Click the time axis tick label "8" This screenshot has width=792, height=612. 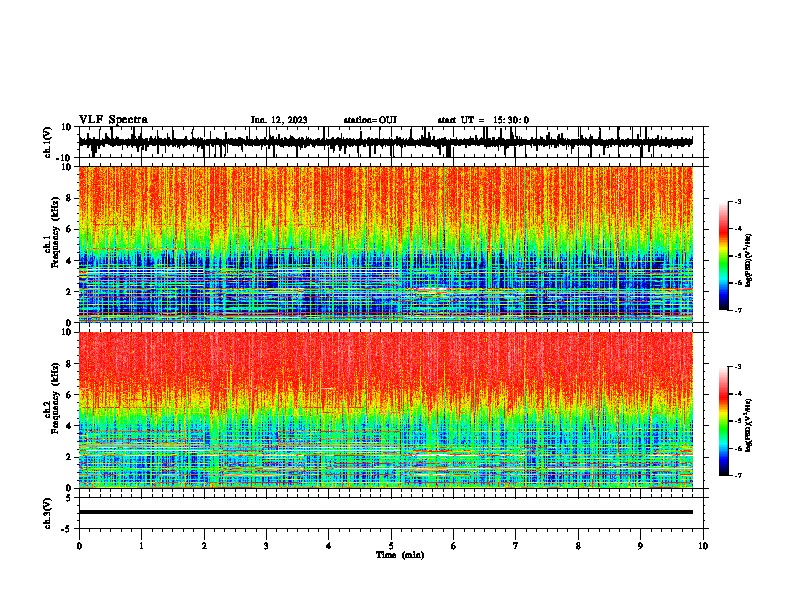click(x=578, y=546)
